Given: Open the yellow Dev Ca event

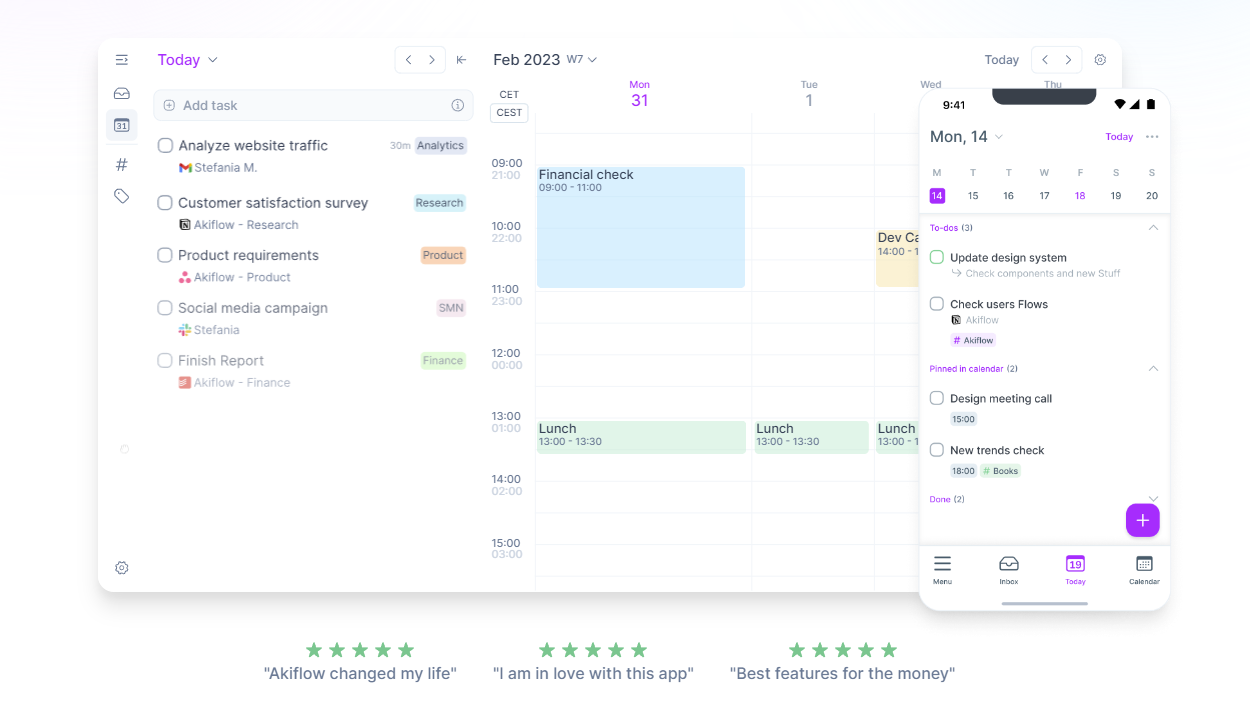Looking at the screenshot, I should tap(898, 258).
